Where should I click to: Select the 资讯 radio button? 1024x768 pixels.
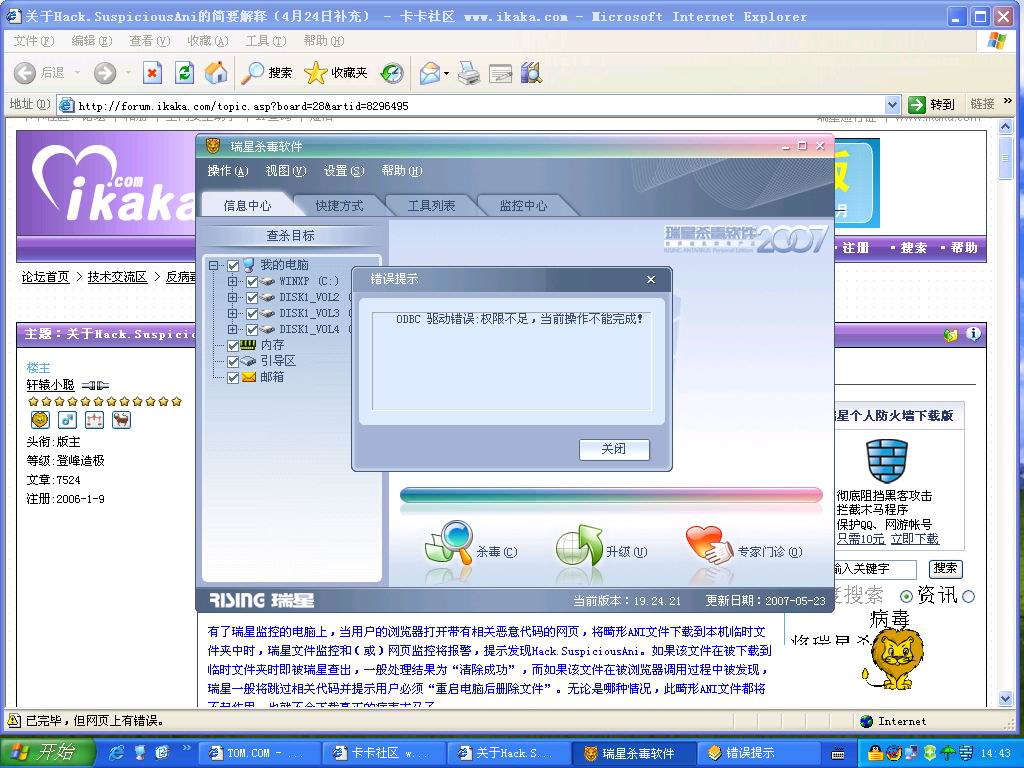coord(906,596)
